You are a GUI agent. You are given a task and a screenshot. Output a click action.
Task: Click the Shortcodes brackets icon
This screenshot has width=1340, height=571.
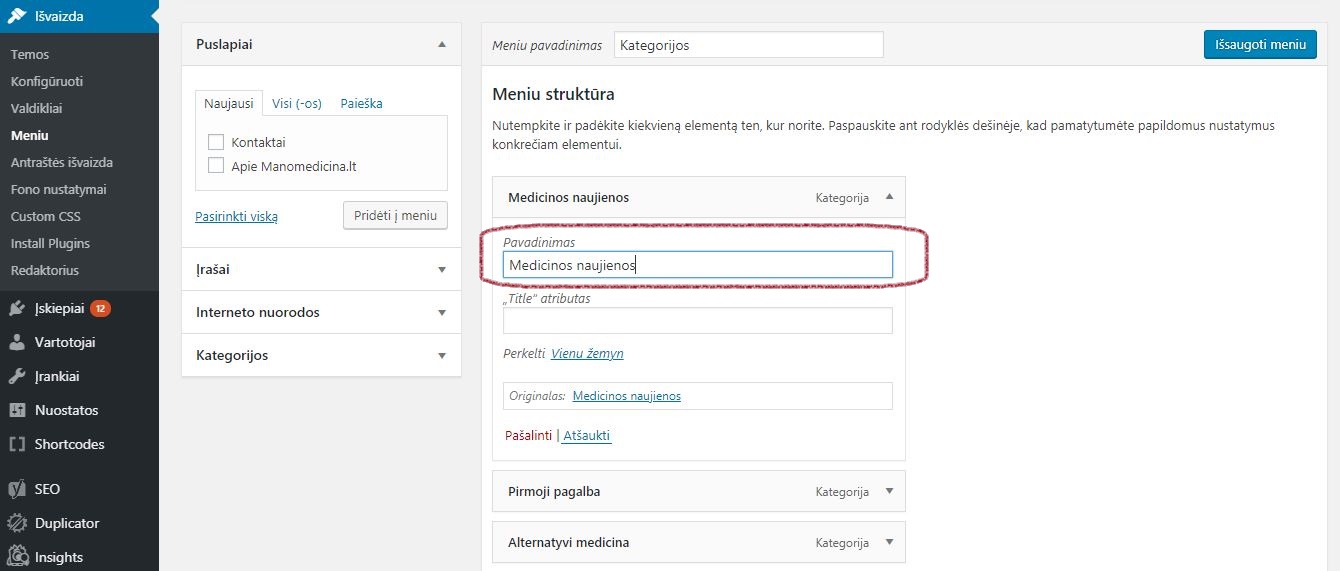[x=17, y=444]
